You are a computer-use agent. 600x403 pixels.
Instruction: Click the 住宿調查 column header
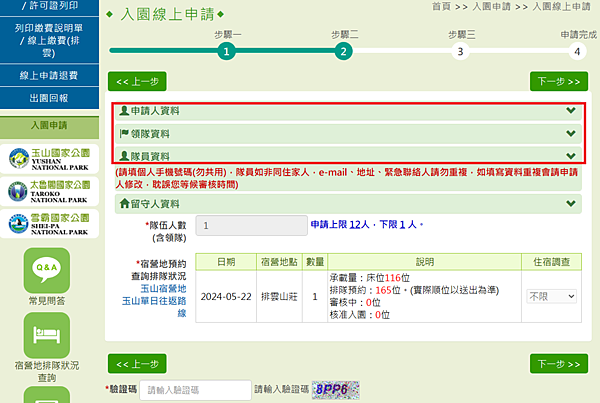551,262
